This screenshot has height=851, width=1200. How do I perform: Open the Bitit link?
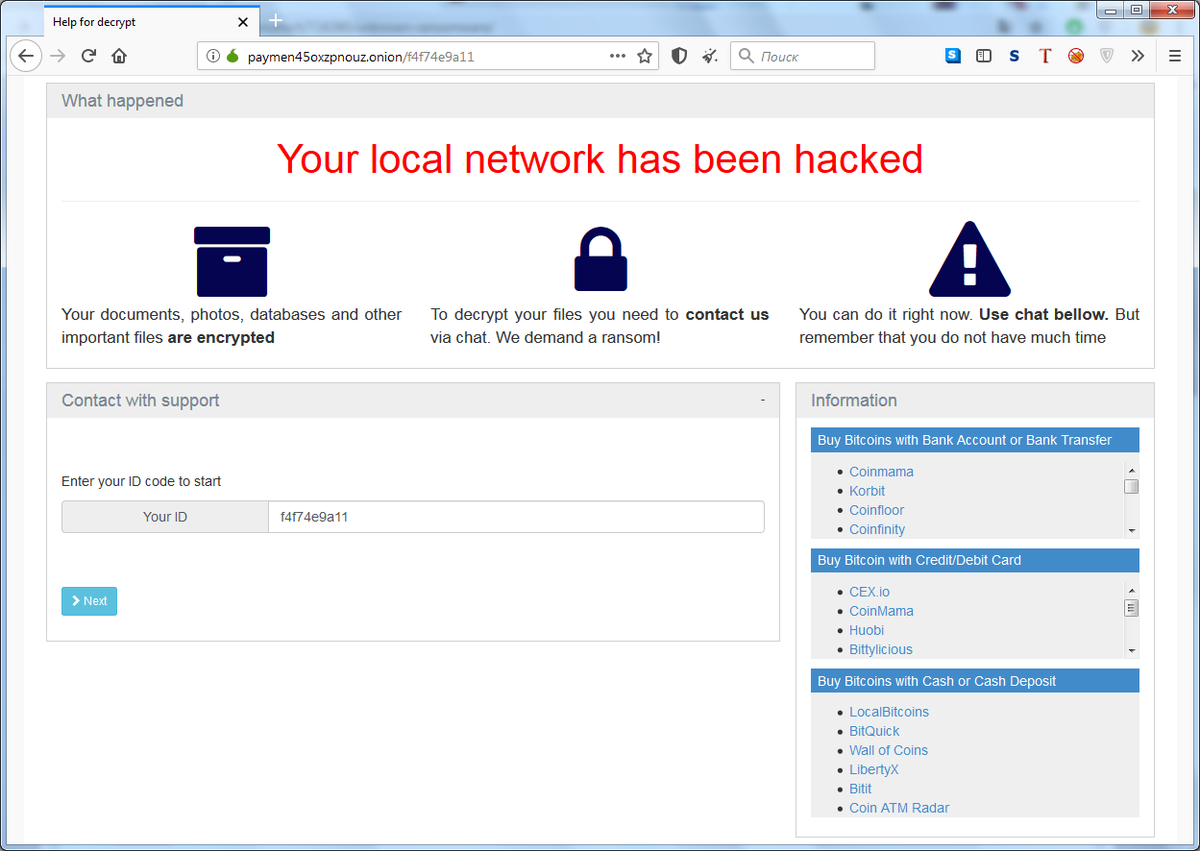pyautogui.click(x=860, y=788)
